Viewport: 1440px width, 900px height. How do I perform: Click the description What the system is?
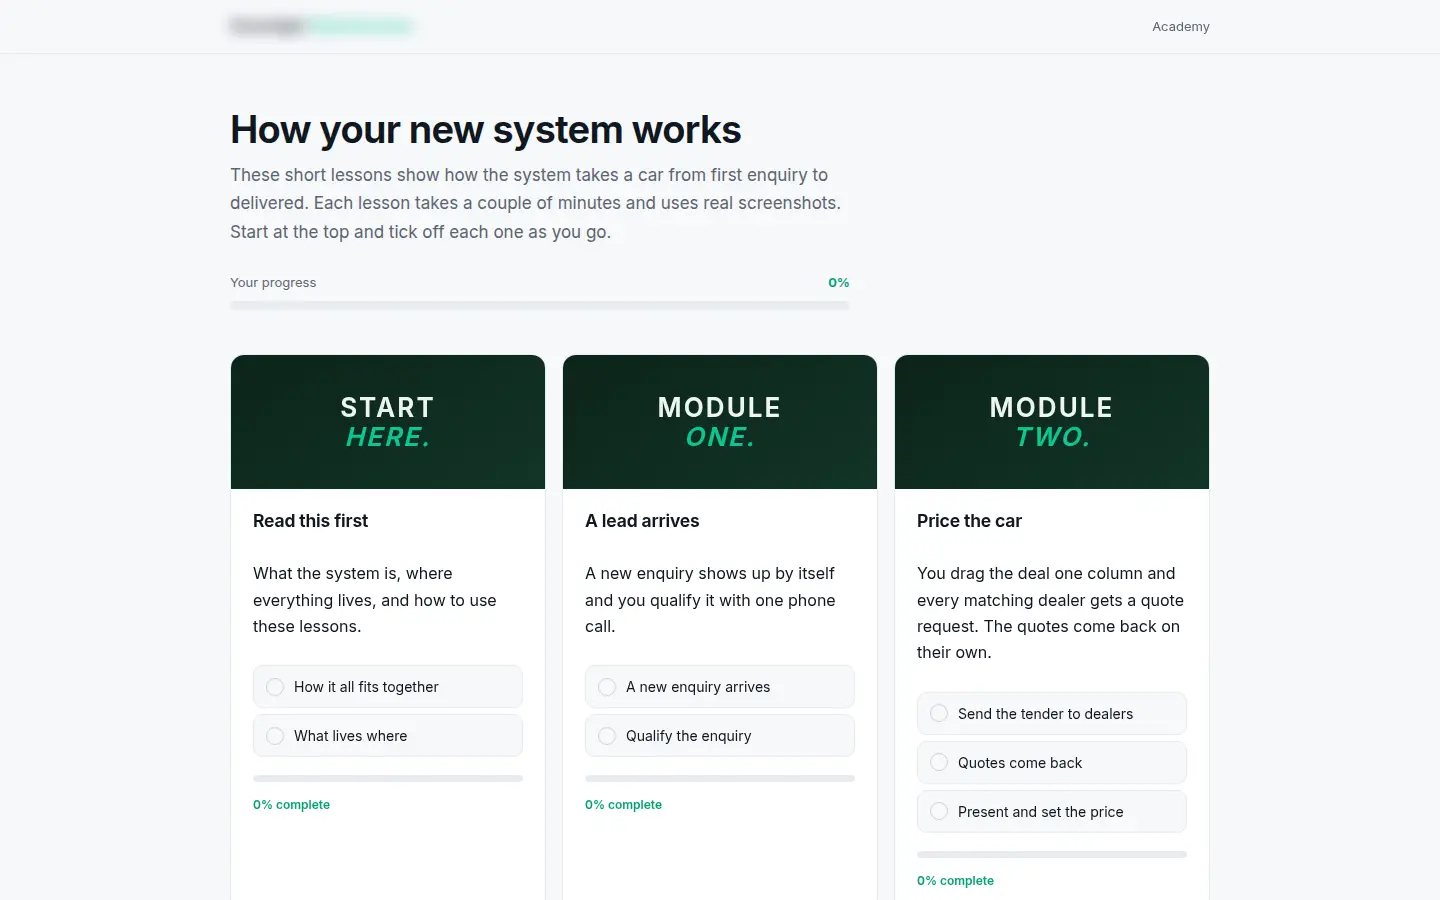[x=375, y=600]
